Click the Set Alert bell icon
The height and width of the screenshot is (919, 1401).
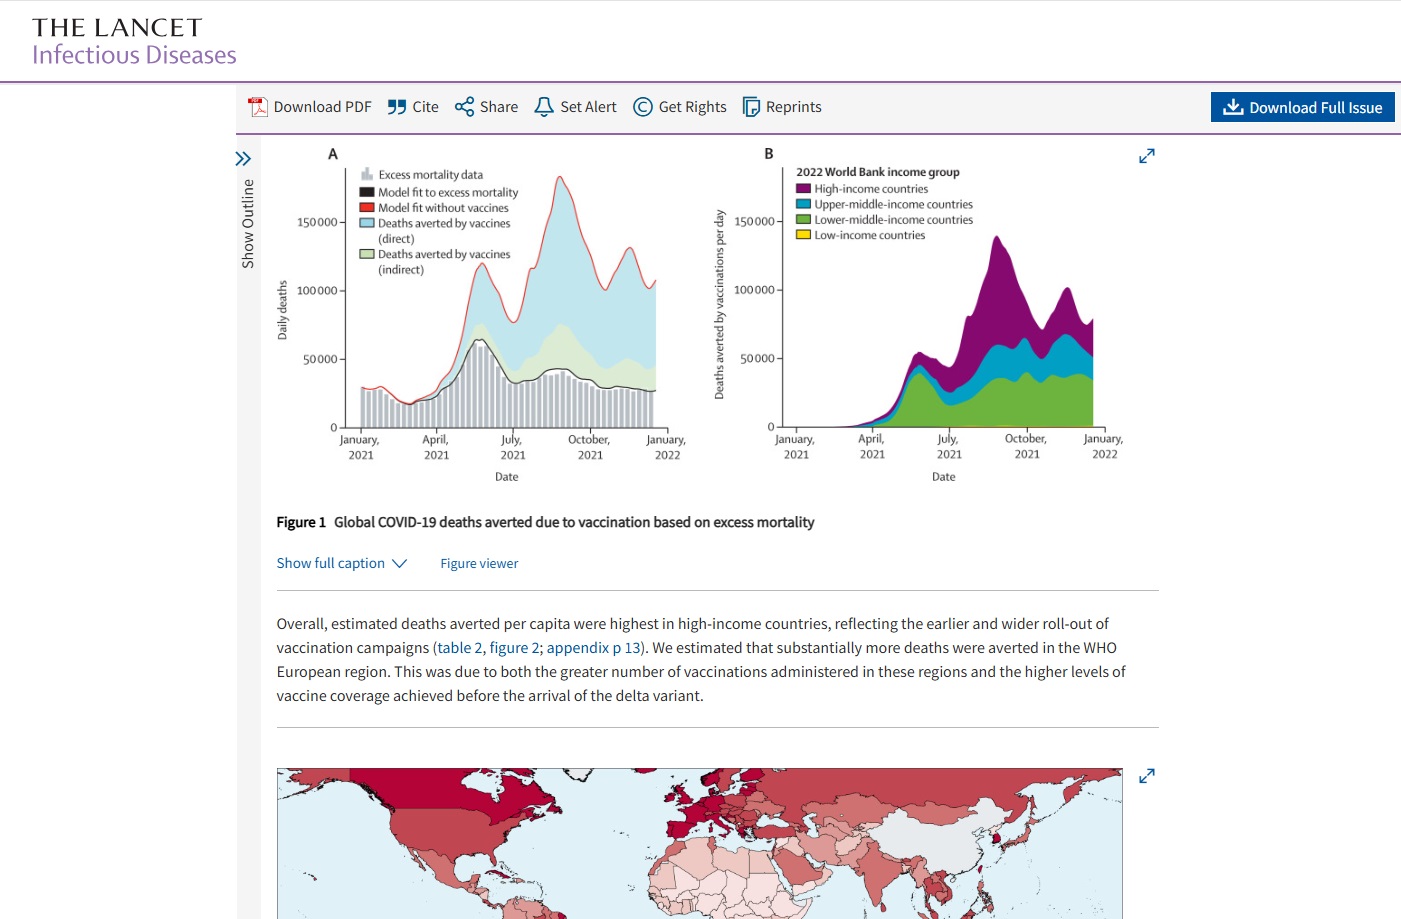coord(544,107)
